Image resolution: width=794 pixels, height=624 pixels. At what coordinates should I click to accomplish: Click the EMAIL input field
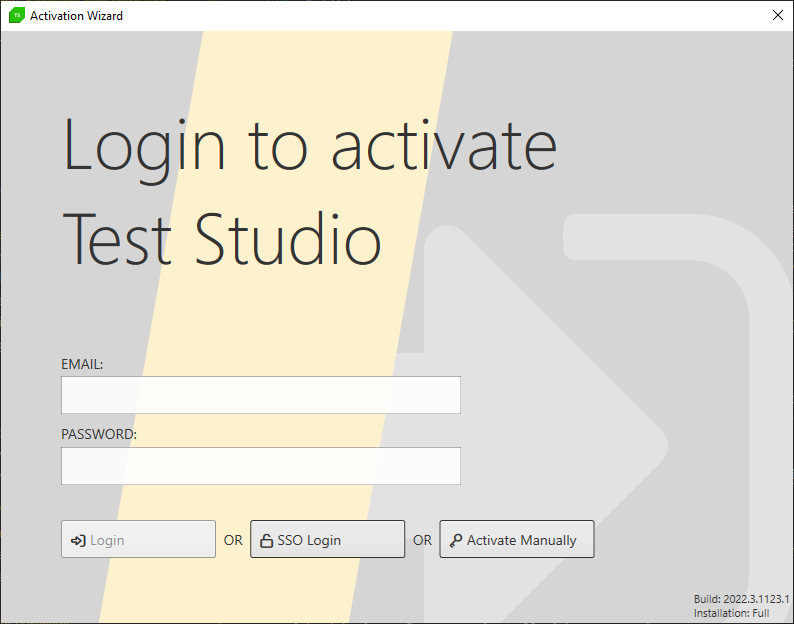point(261,395)
